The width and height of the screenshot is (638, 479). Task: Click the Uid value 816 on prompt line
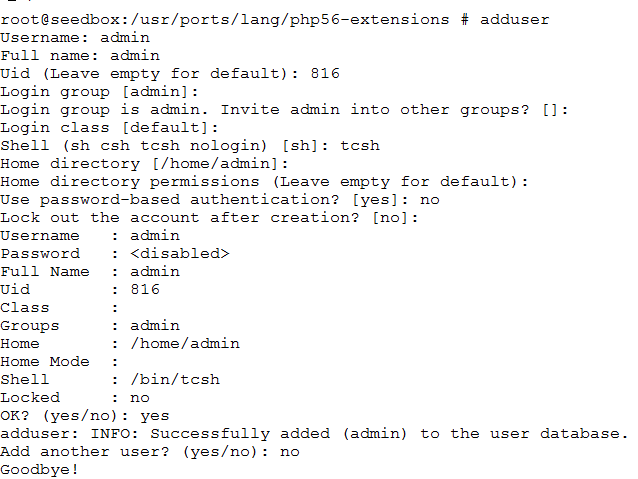coord(325,74)
